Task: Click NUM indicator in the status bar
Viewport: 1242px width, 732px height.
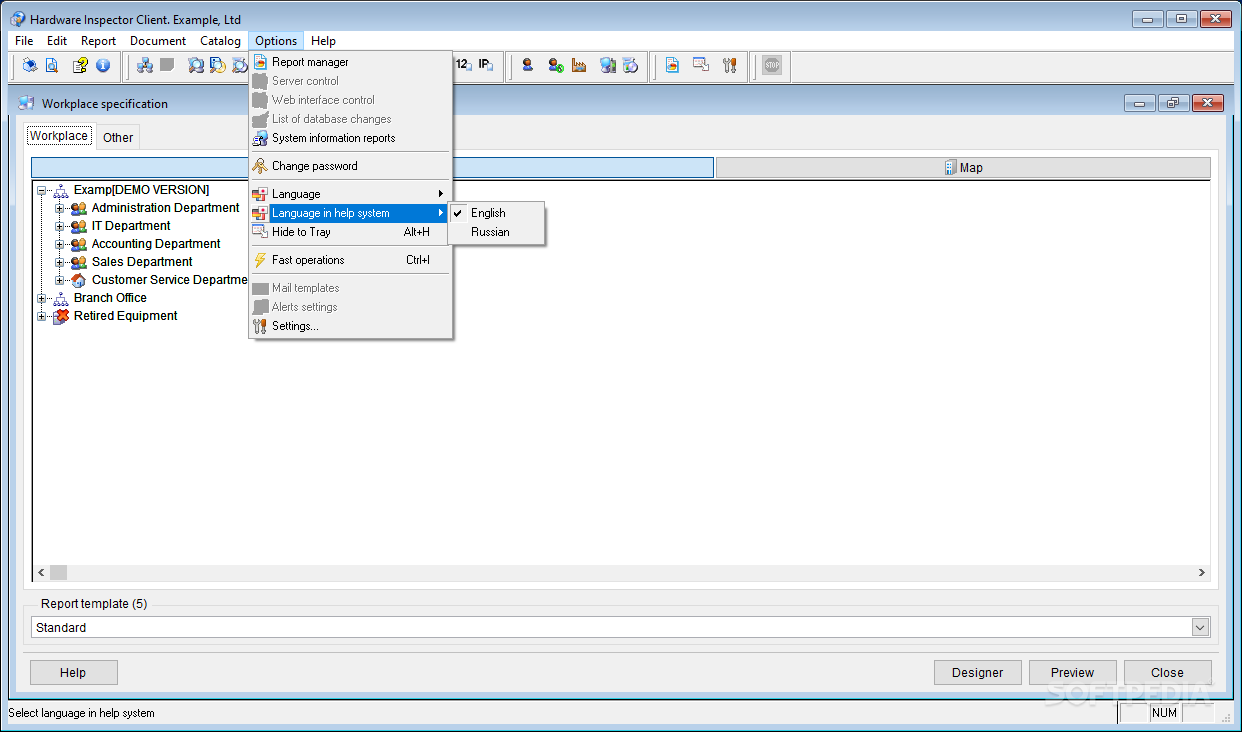Action: tap(1164, 713)
